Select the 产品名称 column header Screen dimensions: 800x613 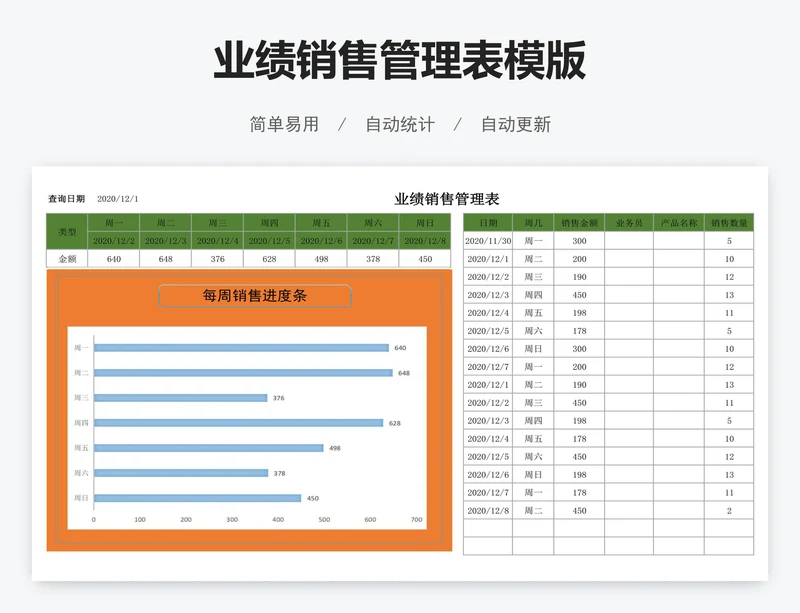[x=679, y=223]
